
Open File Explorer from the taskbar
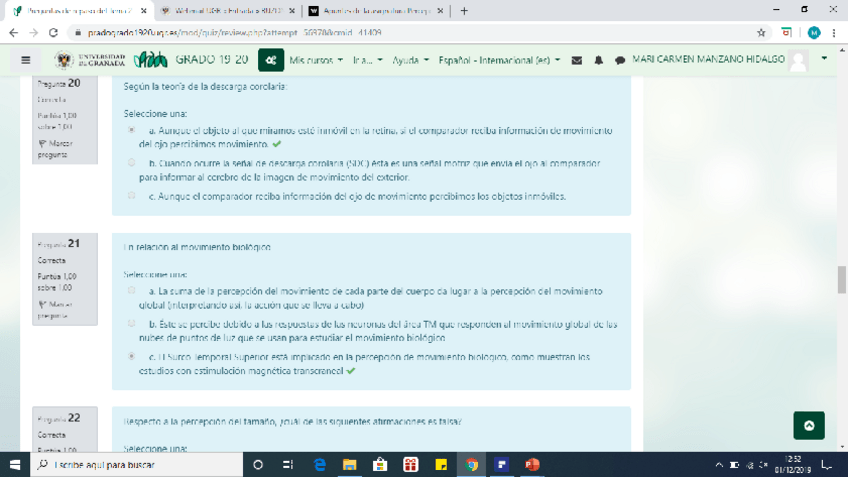tap(349, 465)
